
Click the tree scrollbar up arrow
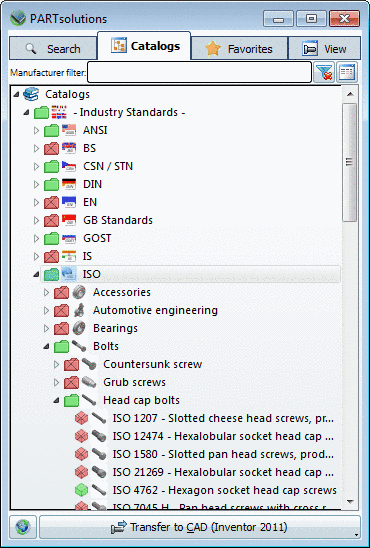pyautogui.click(x=350, y=94)
